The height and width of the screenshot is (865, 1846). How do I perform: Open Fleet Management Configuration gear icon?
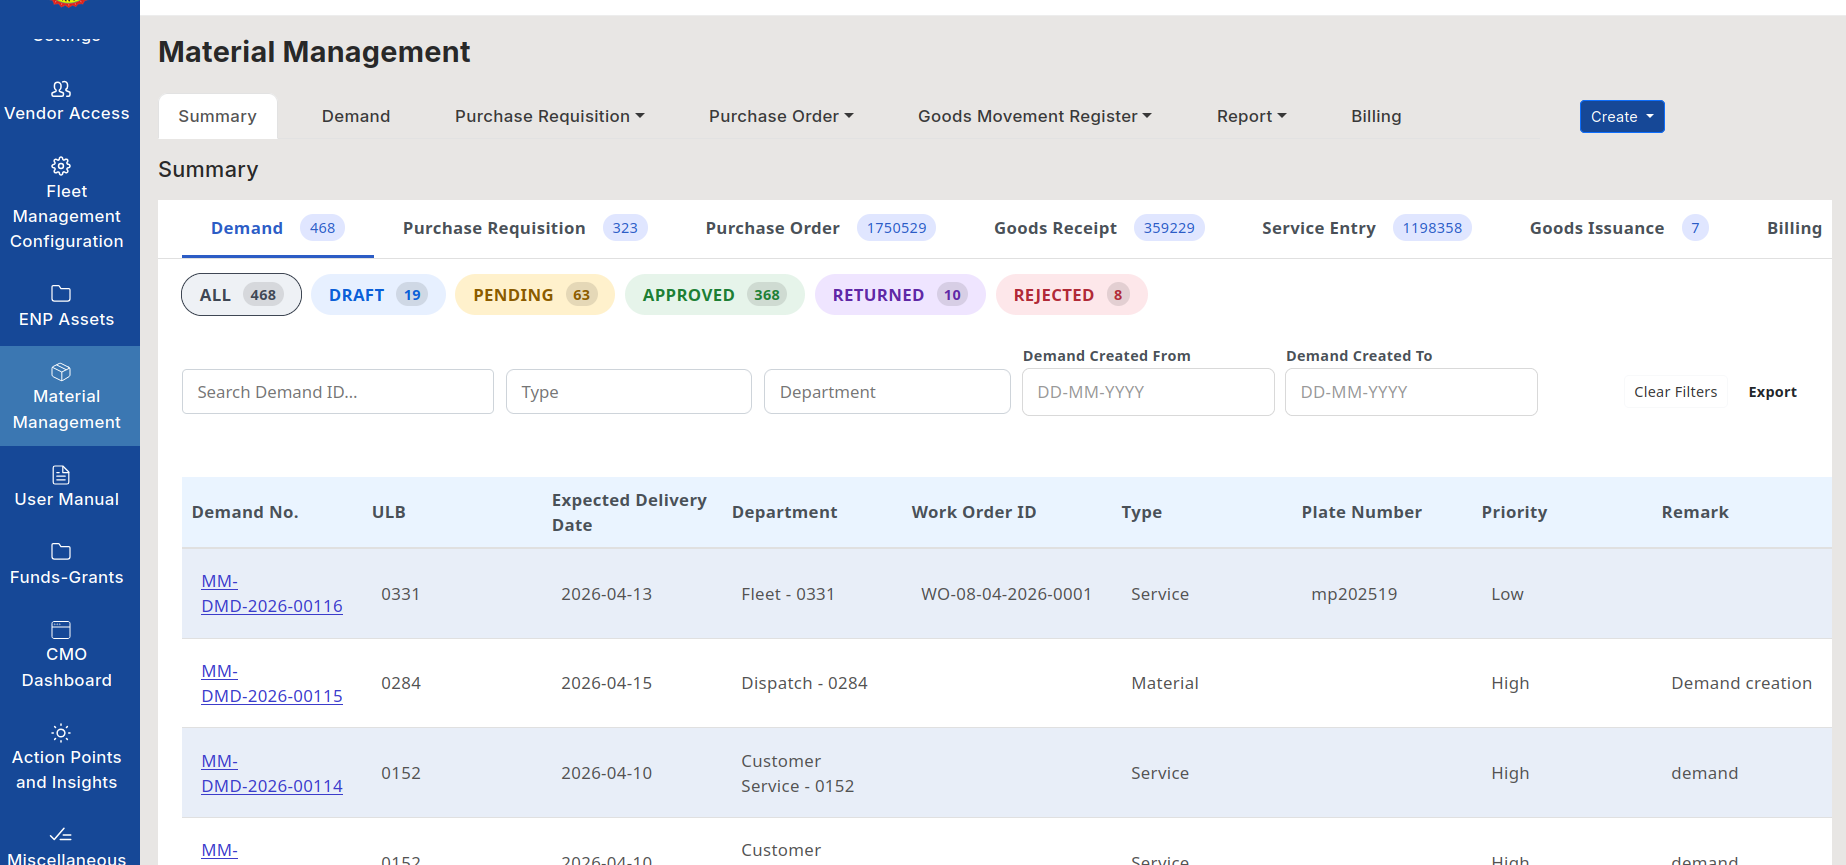coord(61,165)
